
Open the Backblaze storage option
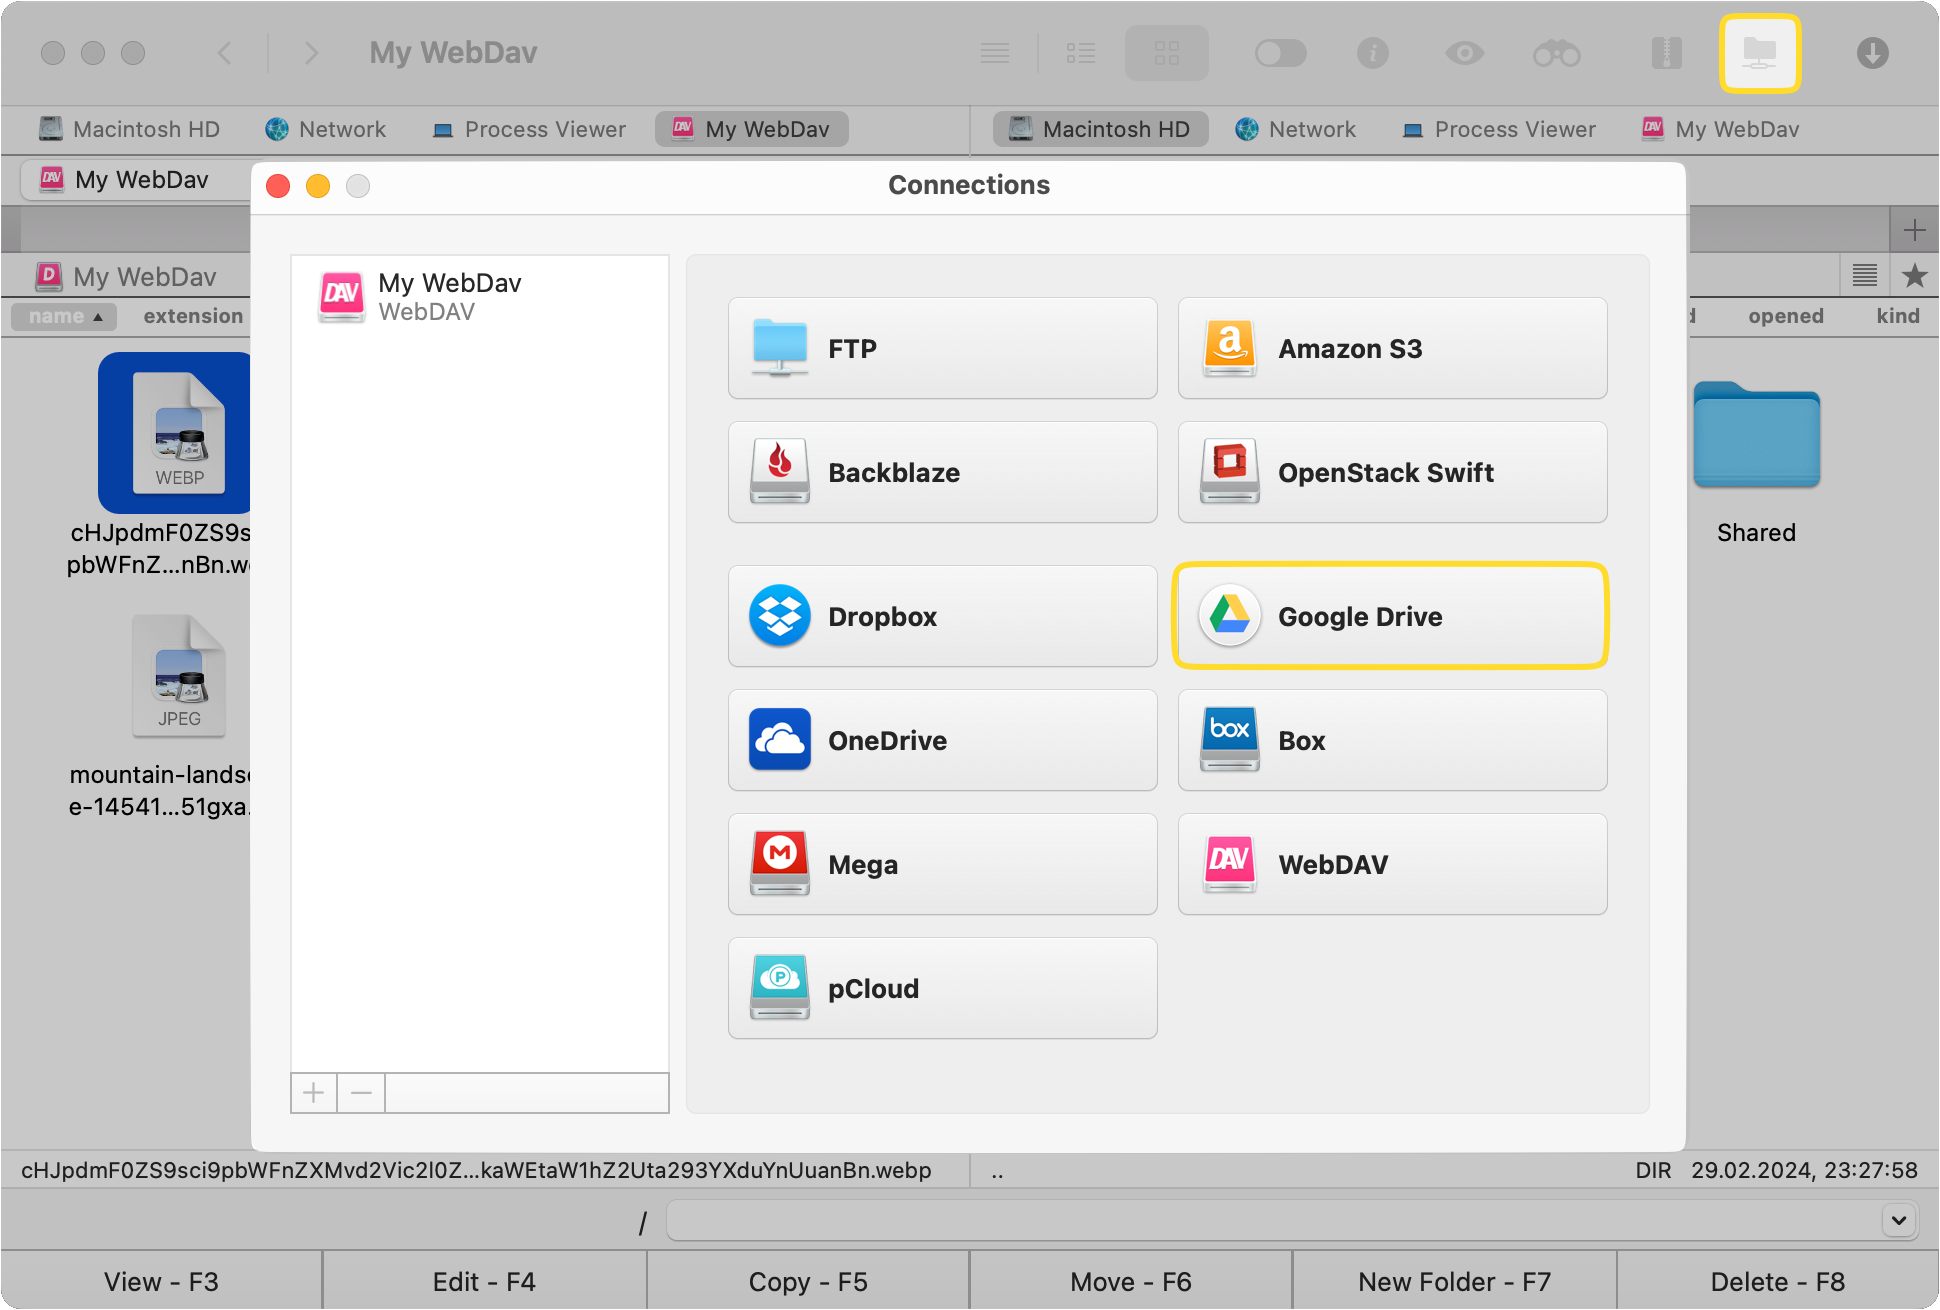click(941, 472)
